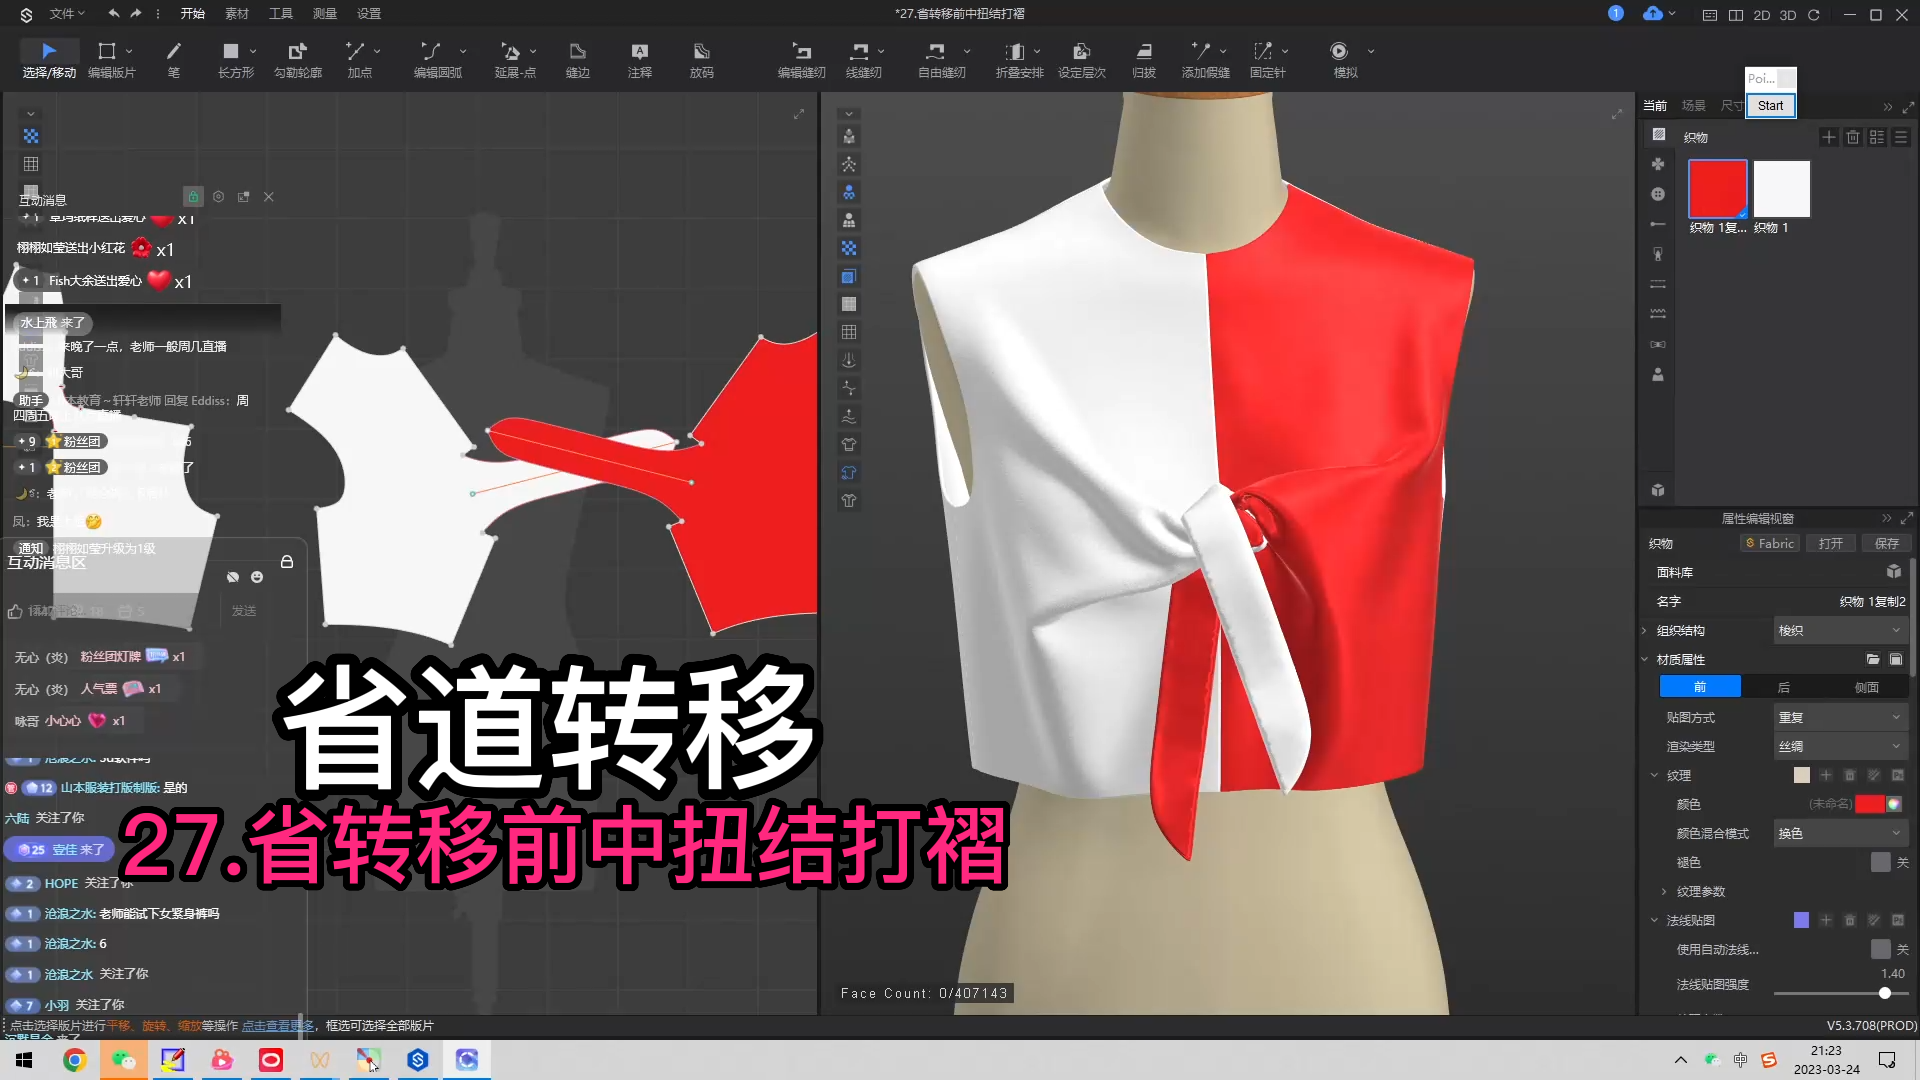This screenshot has width=1920, height=1080.
Task: Toggle the grid icon in 2D window sidebar
Action: pos(31,164)
